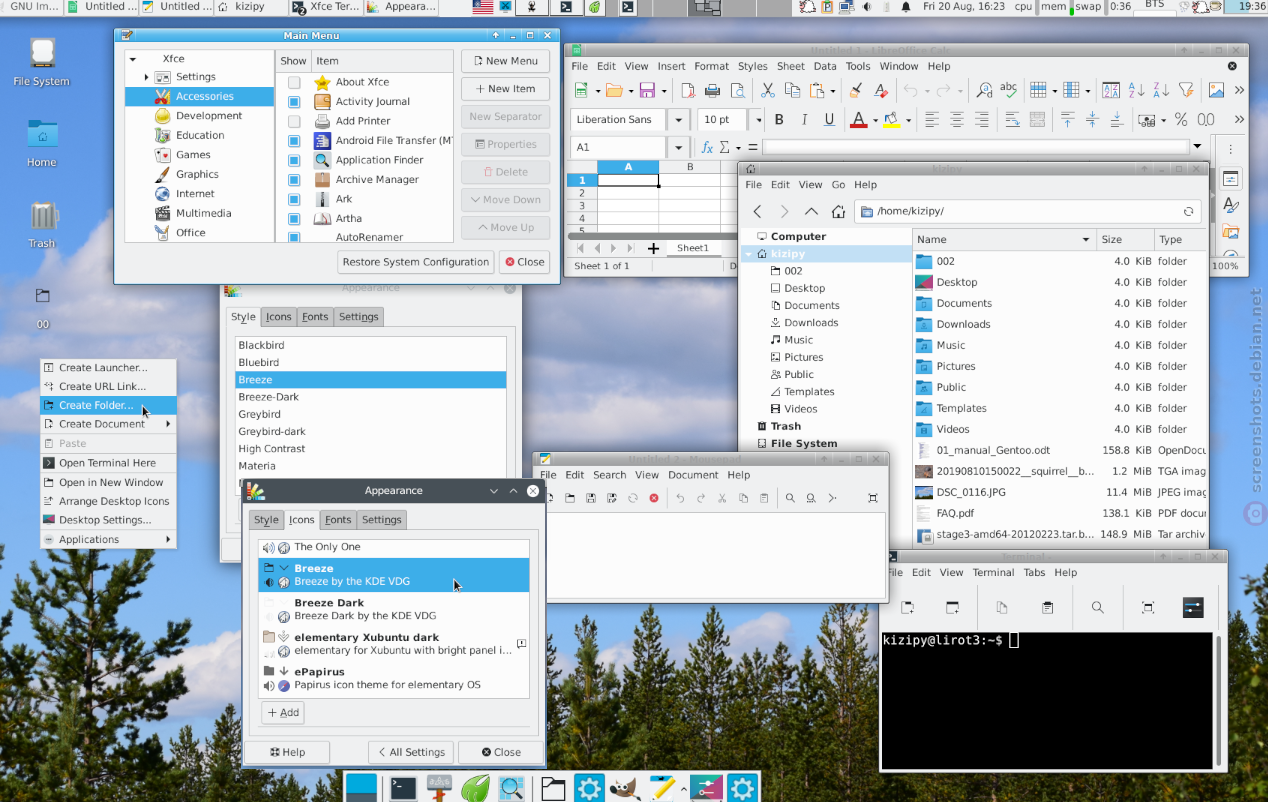Click yellow background color swatch in Calc
Viewport: 1268px width, 802px height.
coord(891,120)
